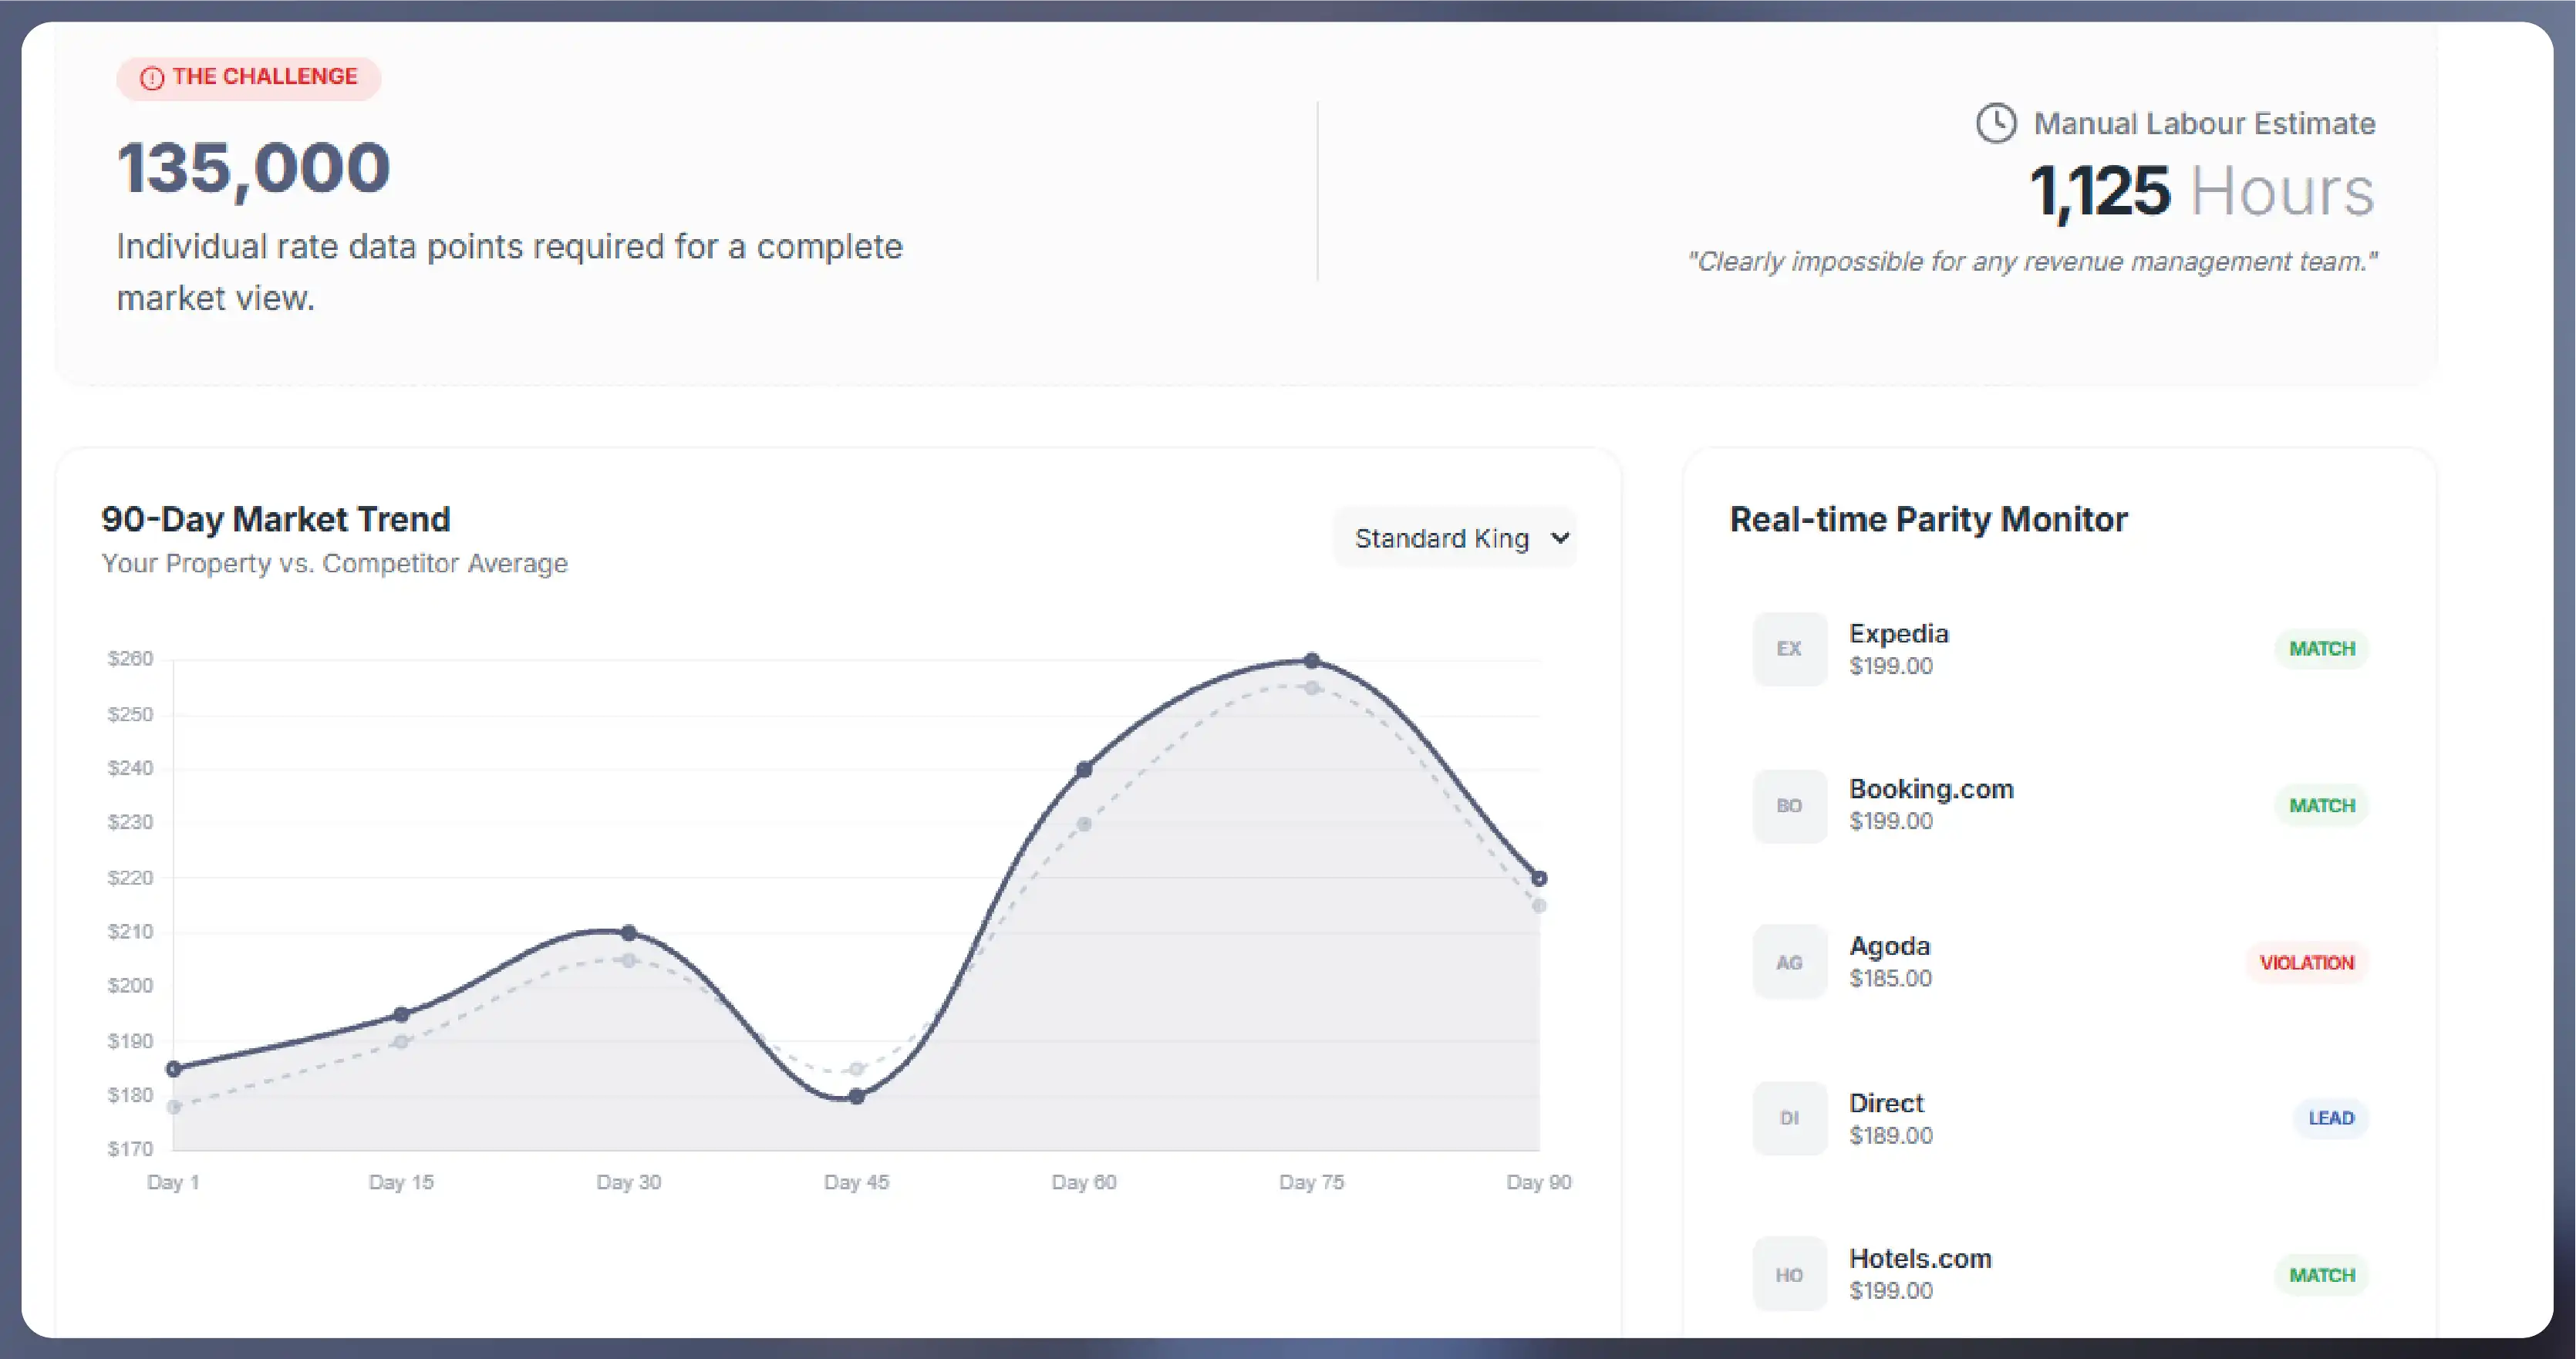This screenshot has height=1359, width=2576.
Task: Select the Agoda AG platform icon
Action: [x=1789, y=961]
